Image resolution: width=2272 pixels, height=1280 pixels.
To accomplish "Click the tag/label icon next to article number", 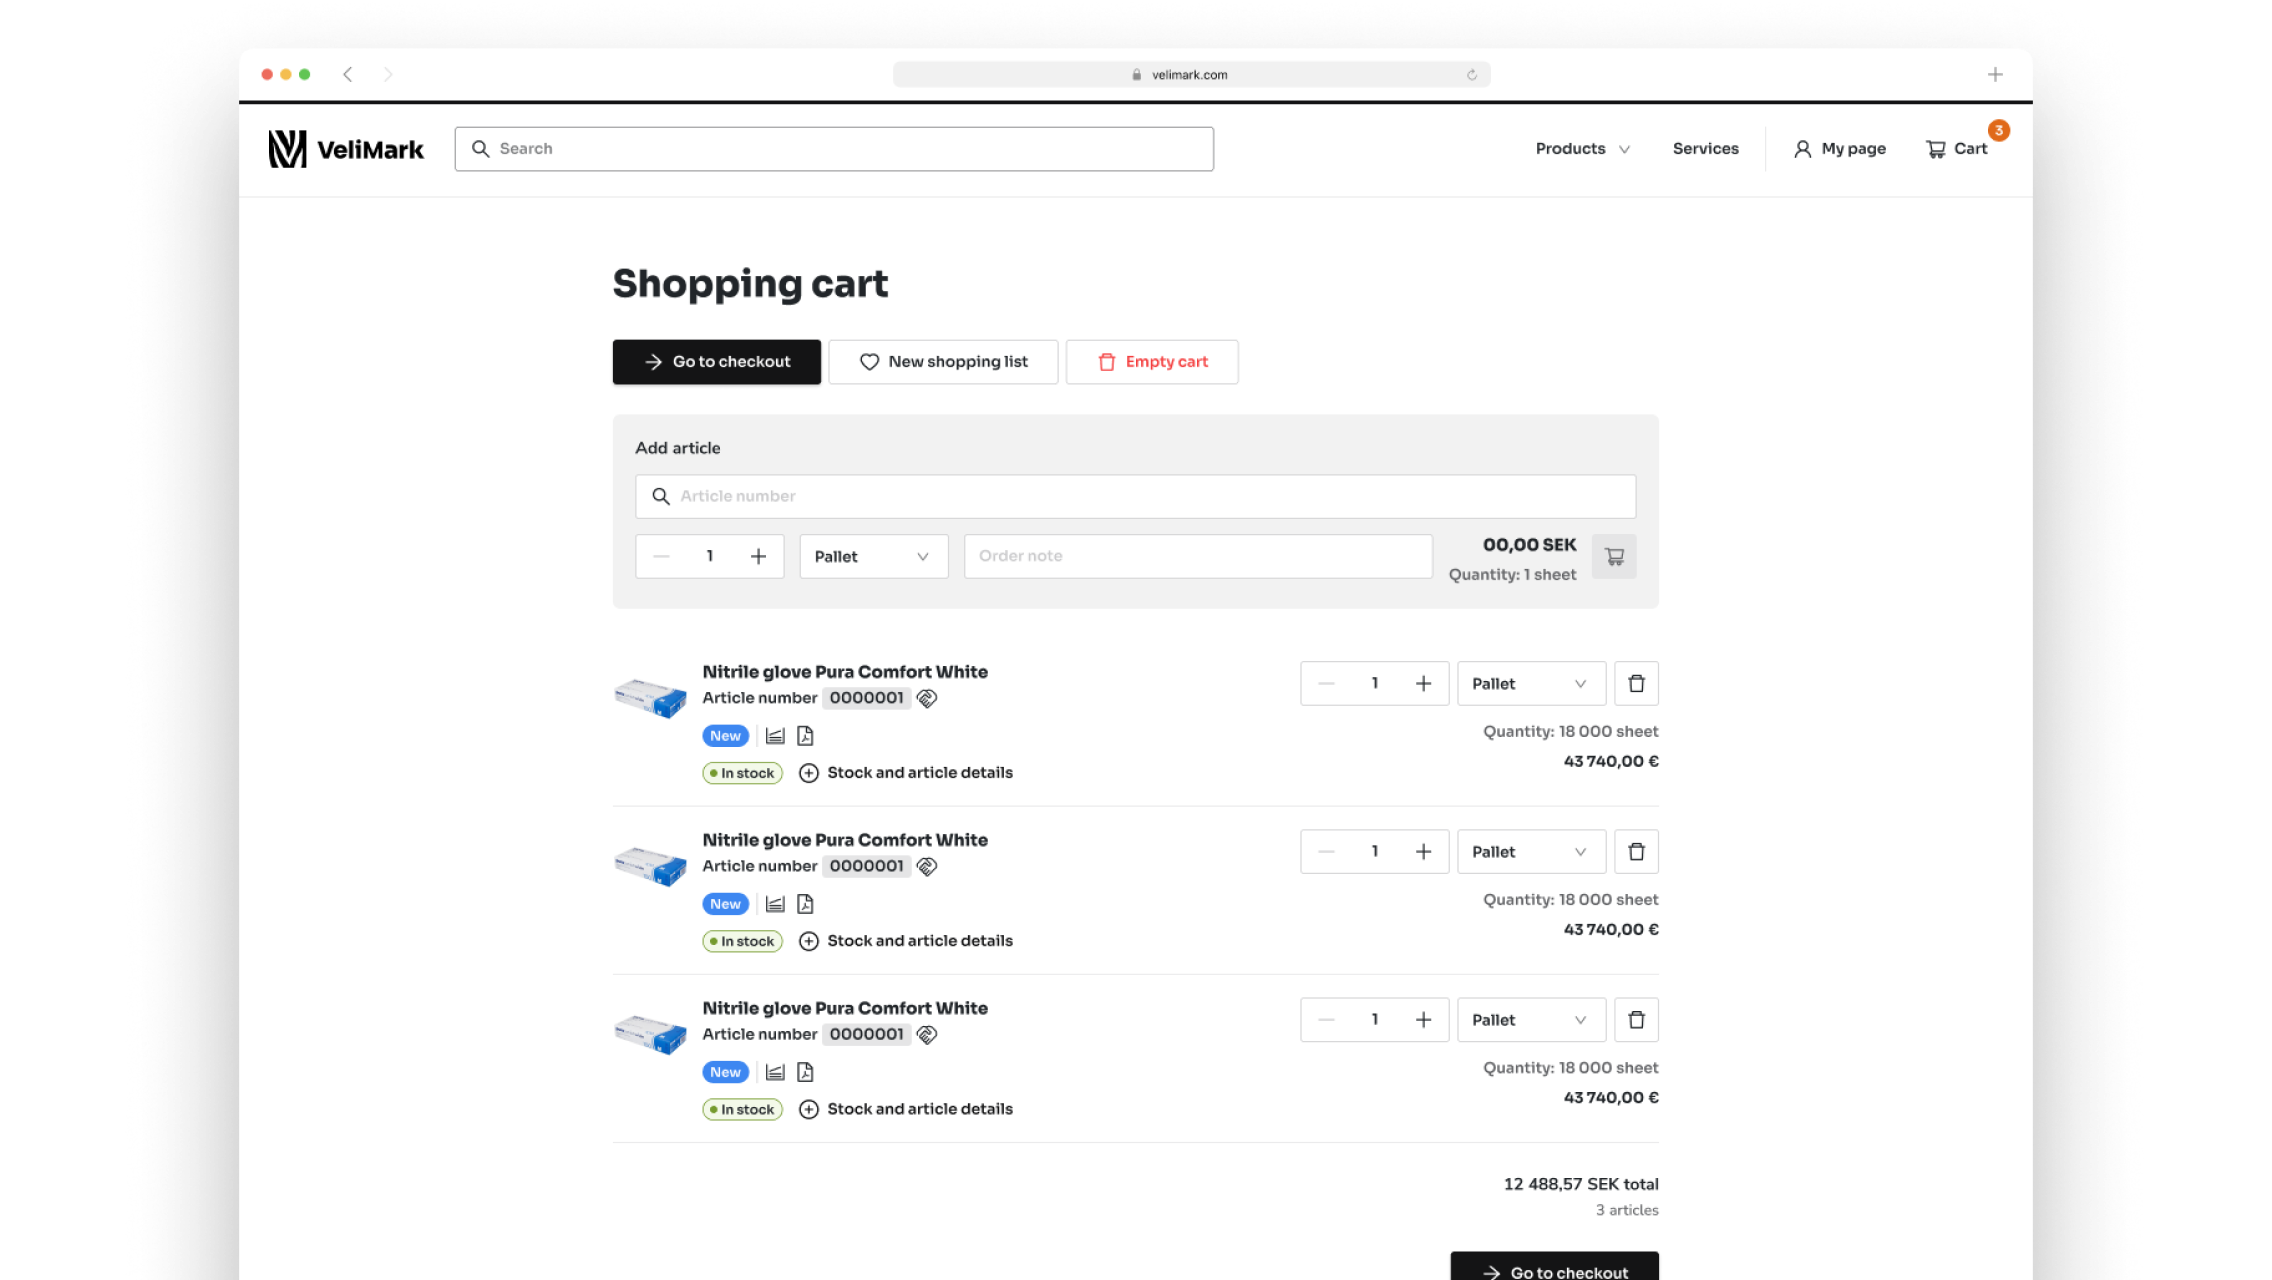I will (927, 698).
